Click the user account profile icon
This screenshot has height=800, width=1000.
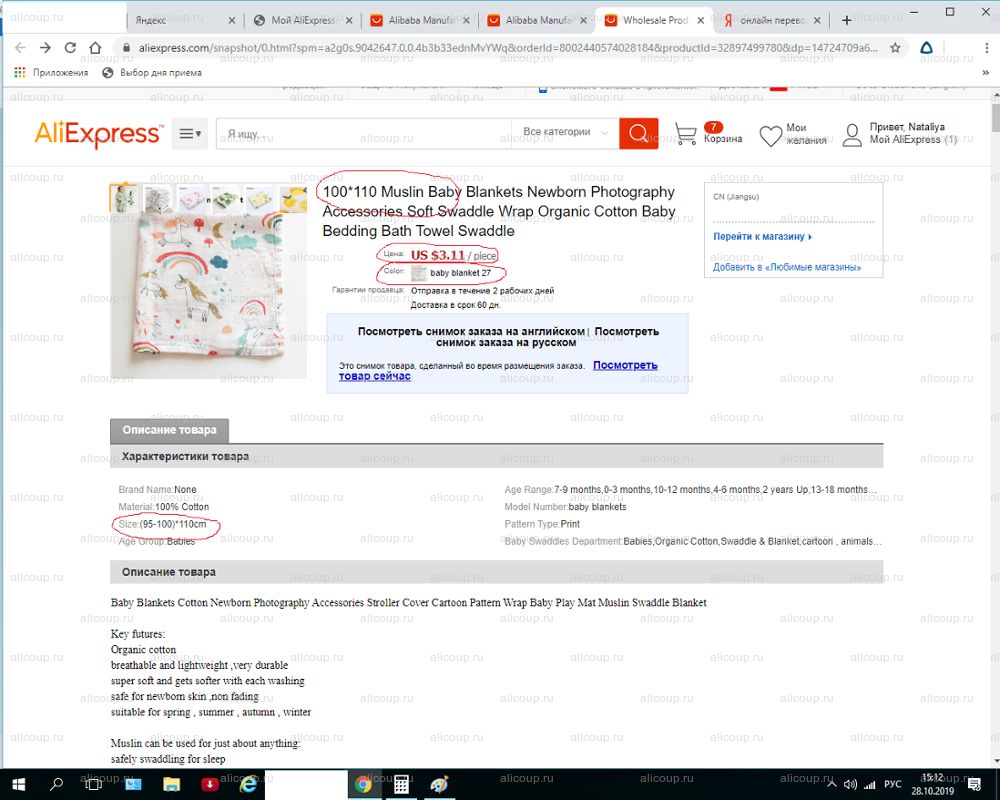pyautogui.click(x=852, y=135)
